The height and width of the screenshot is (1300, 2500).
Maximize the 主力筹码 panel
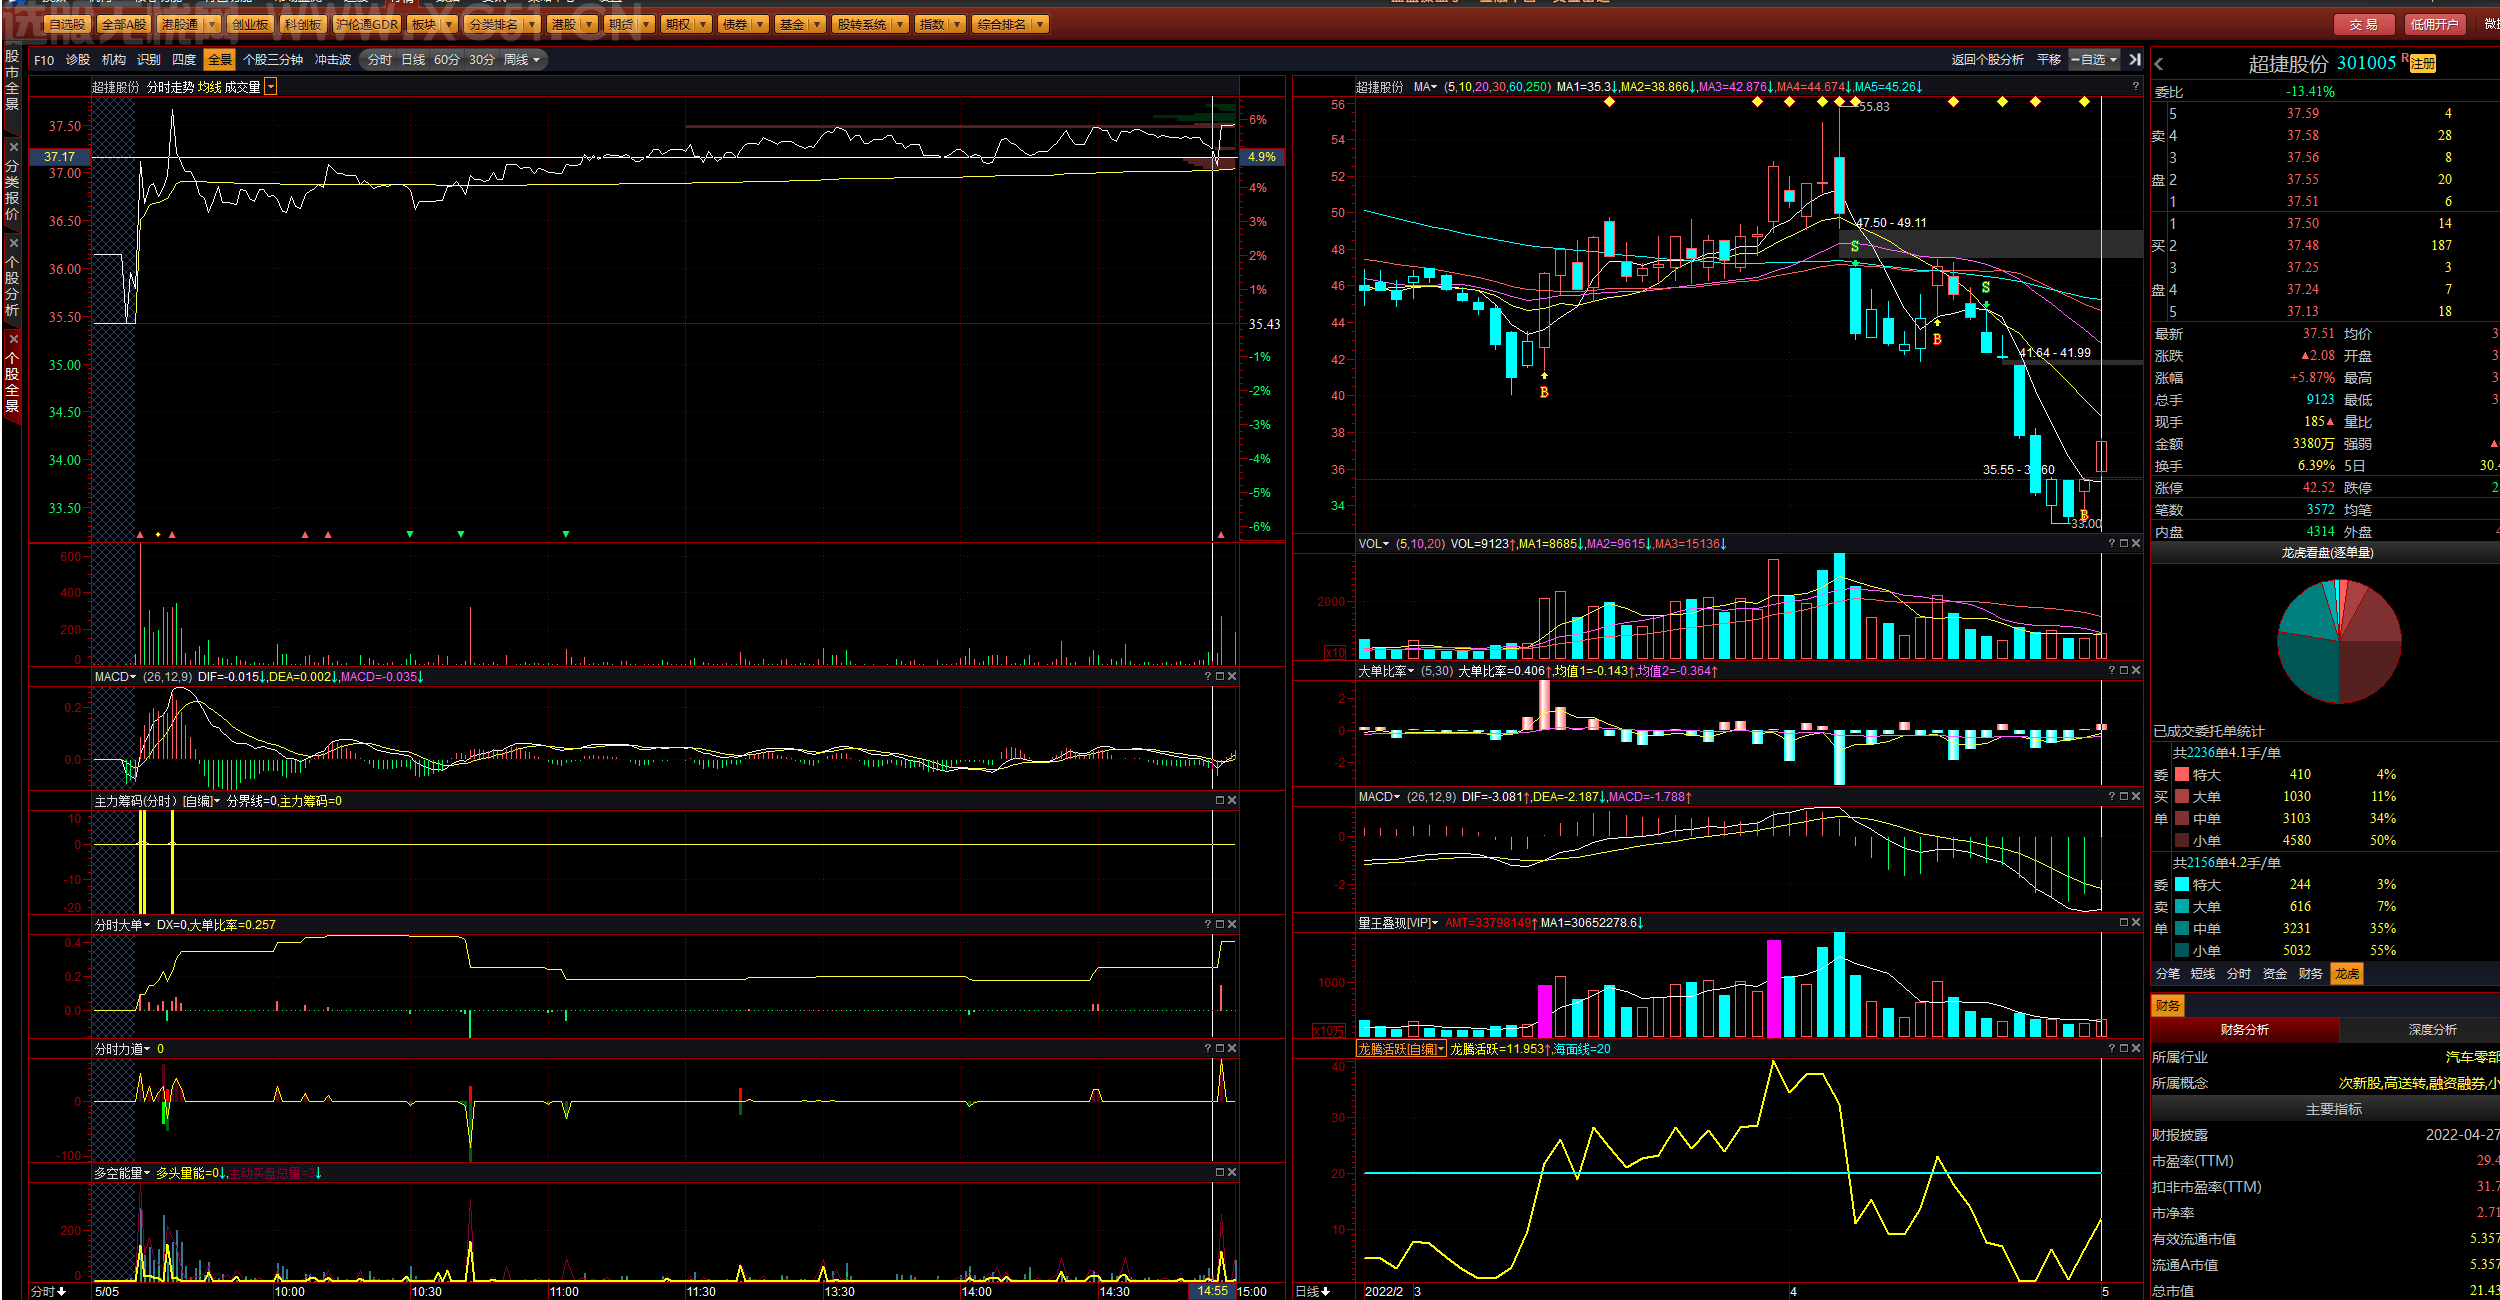[1220, 801]
